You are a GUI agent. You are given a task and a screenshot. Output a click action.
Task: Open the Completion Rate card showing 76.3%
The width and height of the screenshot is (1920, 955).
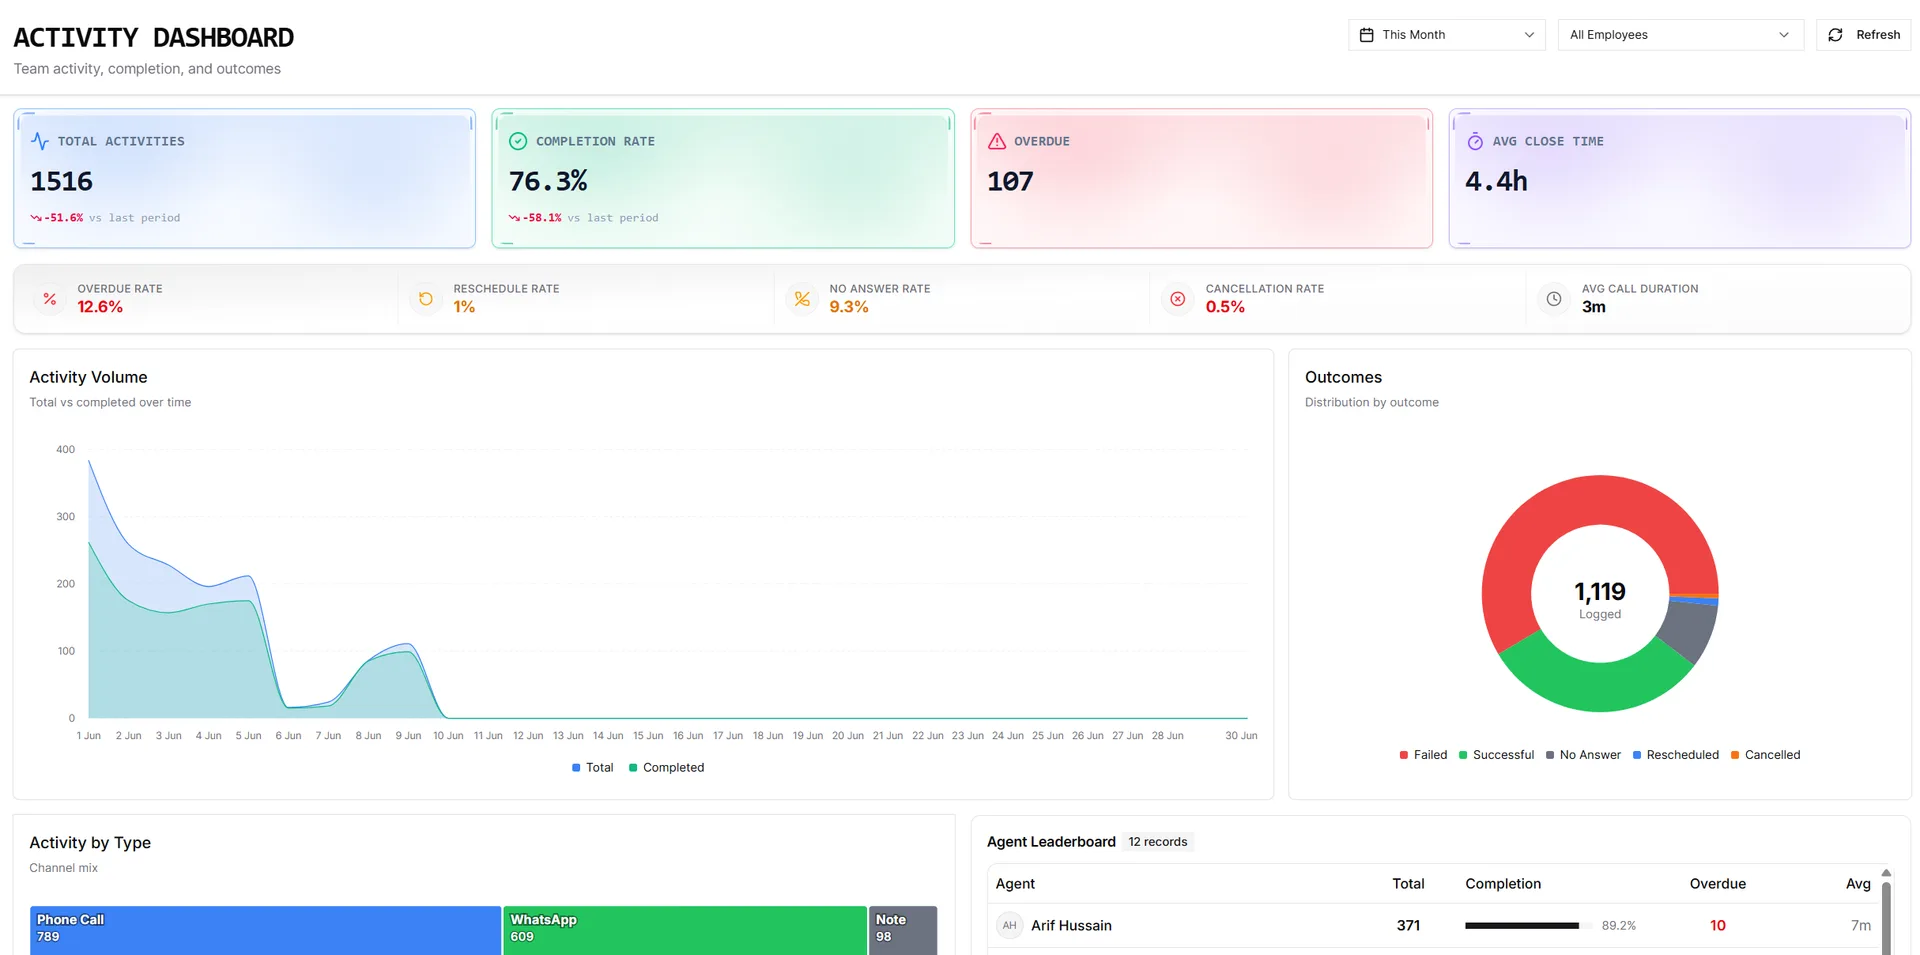coord(723,178)
